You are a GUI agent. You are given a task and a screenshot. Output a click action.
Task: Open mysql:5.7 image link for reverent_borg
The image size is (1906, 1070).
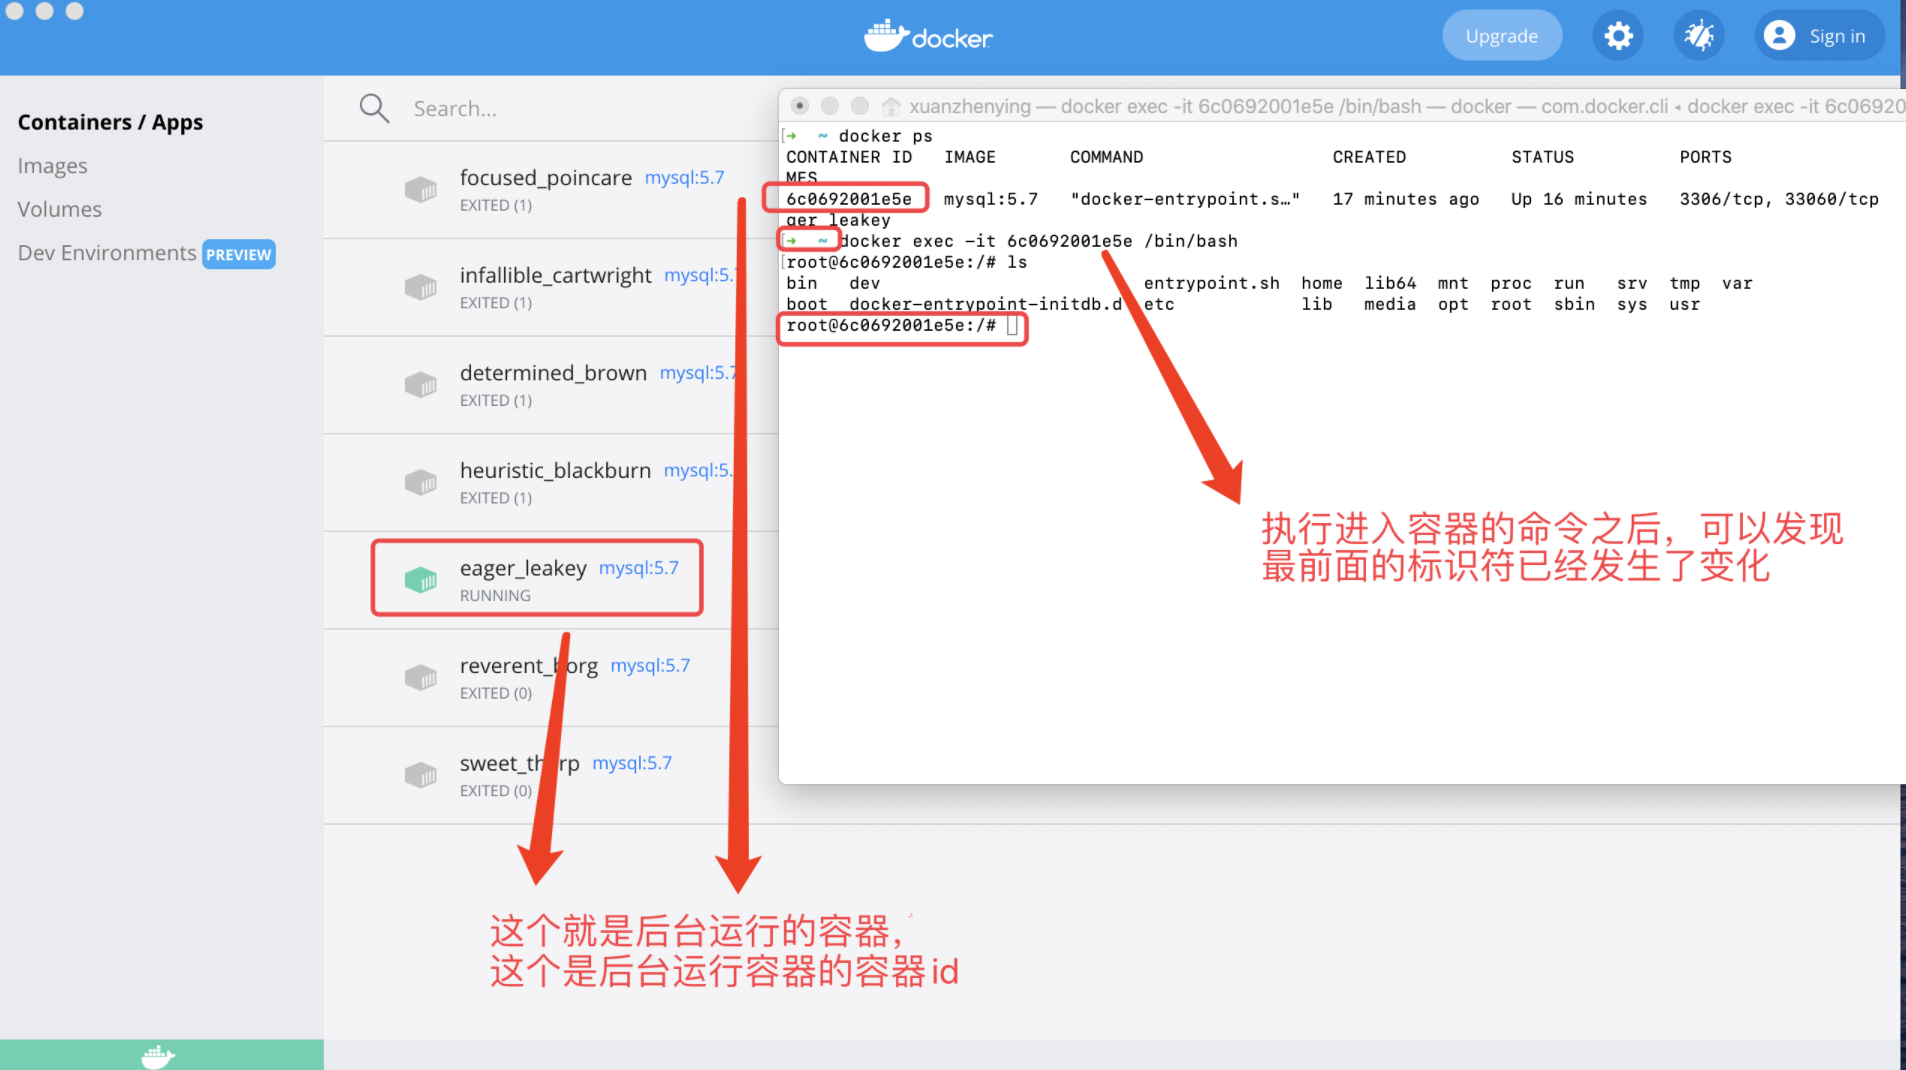point(650,666)
